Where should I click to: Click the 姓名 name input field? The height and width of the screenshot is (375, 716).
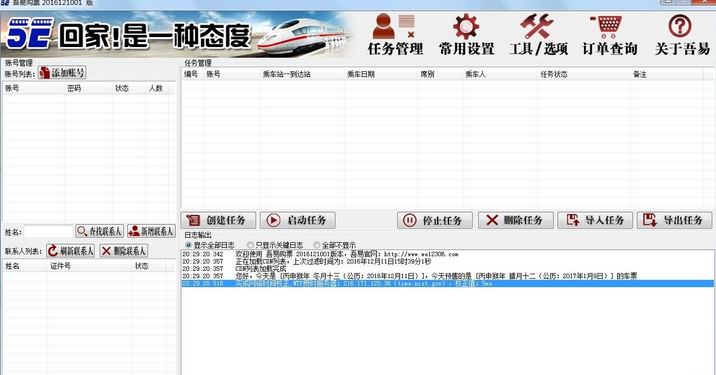click(48, 232)
